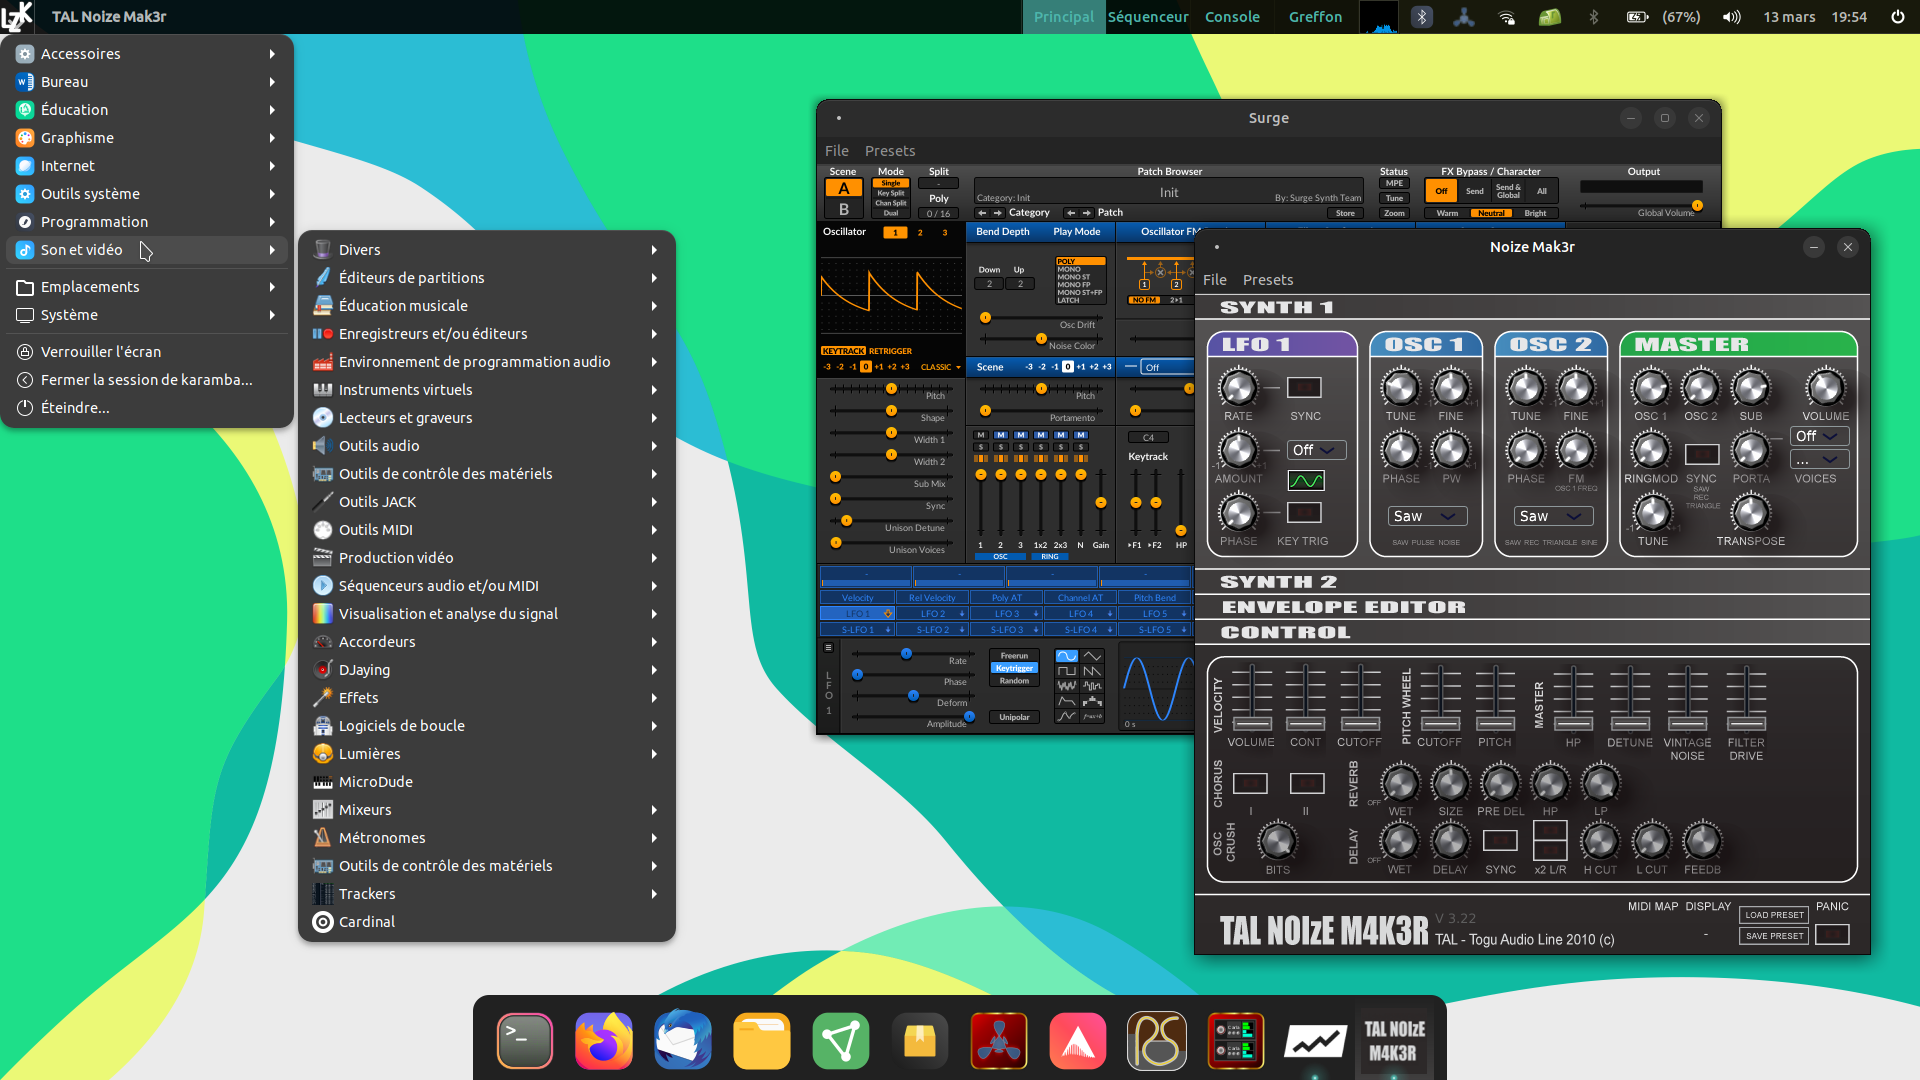Click the SAVE PRESET button
1920x1080 pixels.
point(1774,936)
